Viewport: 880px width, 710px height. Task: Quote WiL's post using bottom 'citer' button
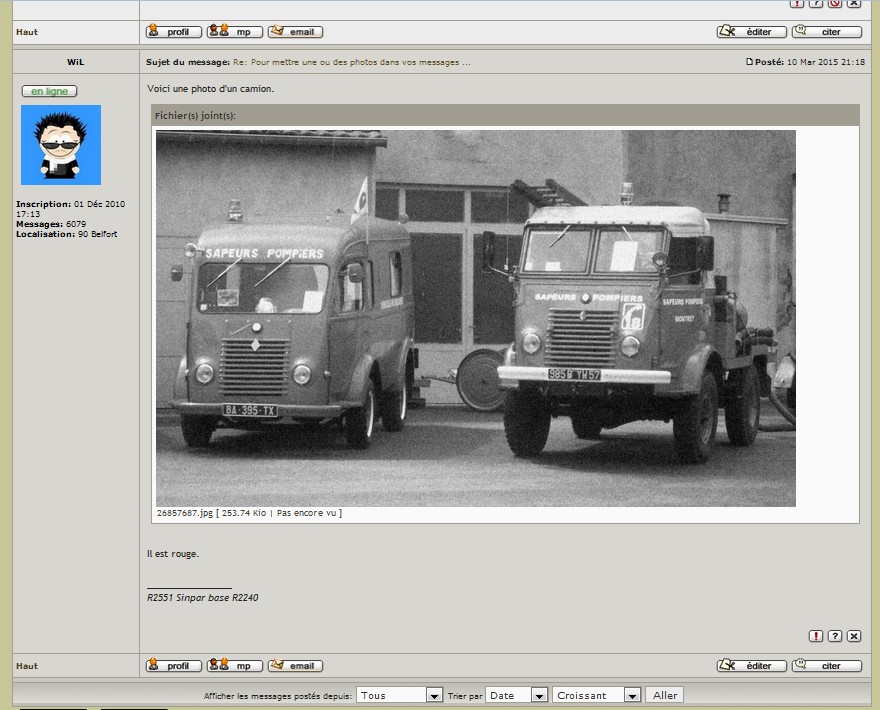[826, 666]
